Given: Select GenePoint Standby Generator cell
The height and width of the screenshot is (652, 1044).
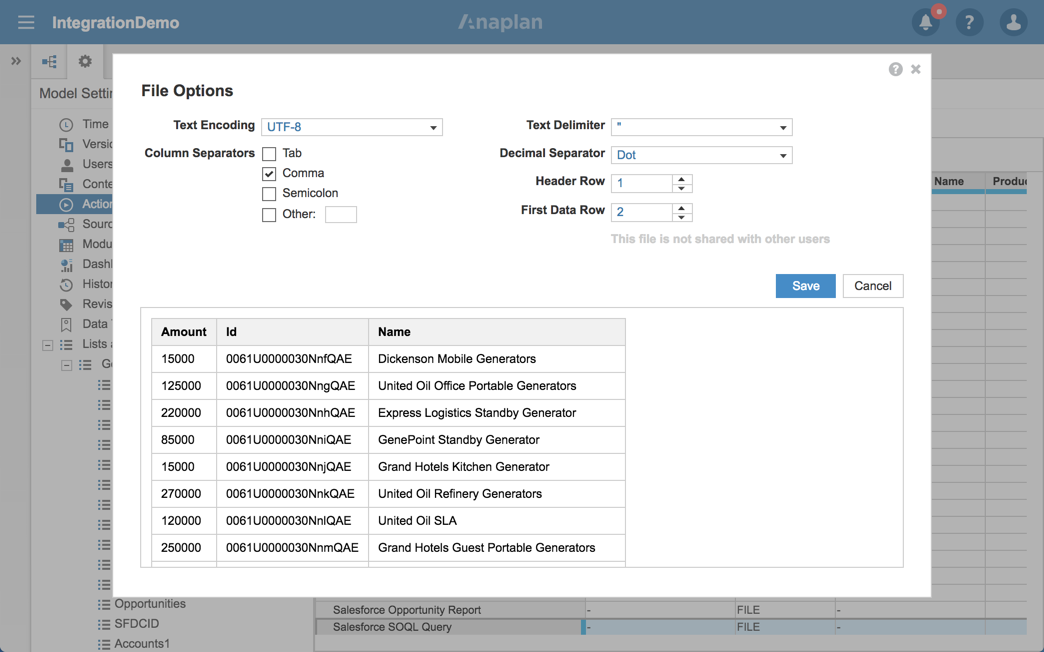Looking at the screenshot, I should point(497,440).
